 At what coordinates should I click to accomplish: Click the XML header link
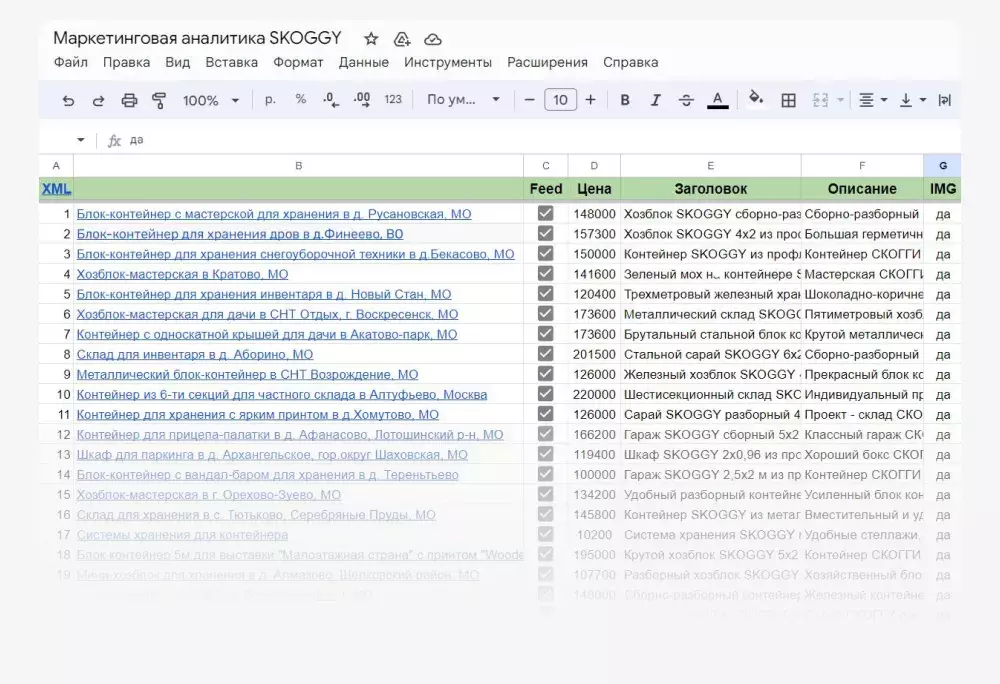click(x=56, y=189)
